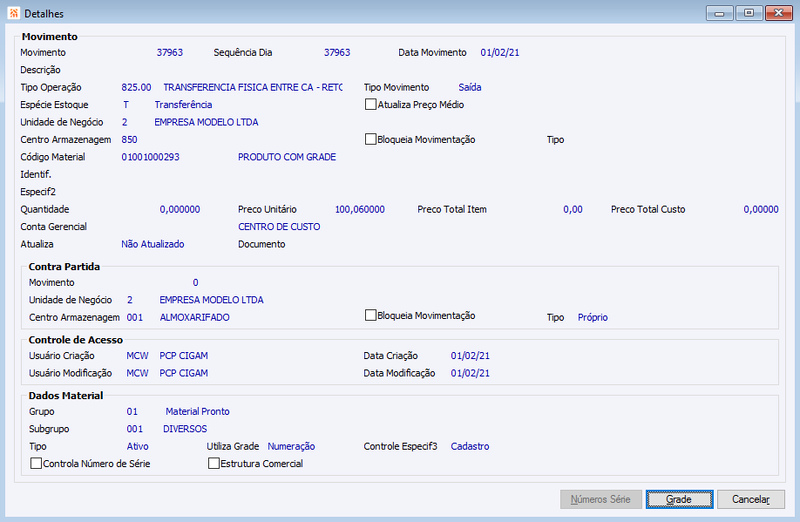Click PCP CIGAM next to Usuário Modificação

click(184, 373)
